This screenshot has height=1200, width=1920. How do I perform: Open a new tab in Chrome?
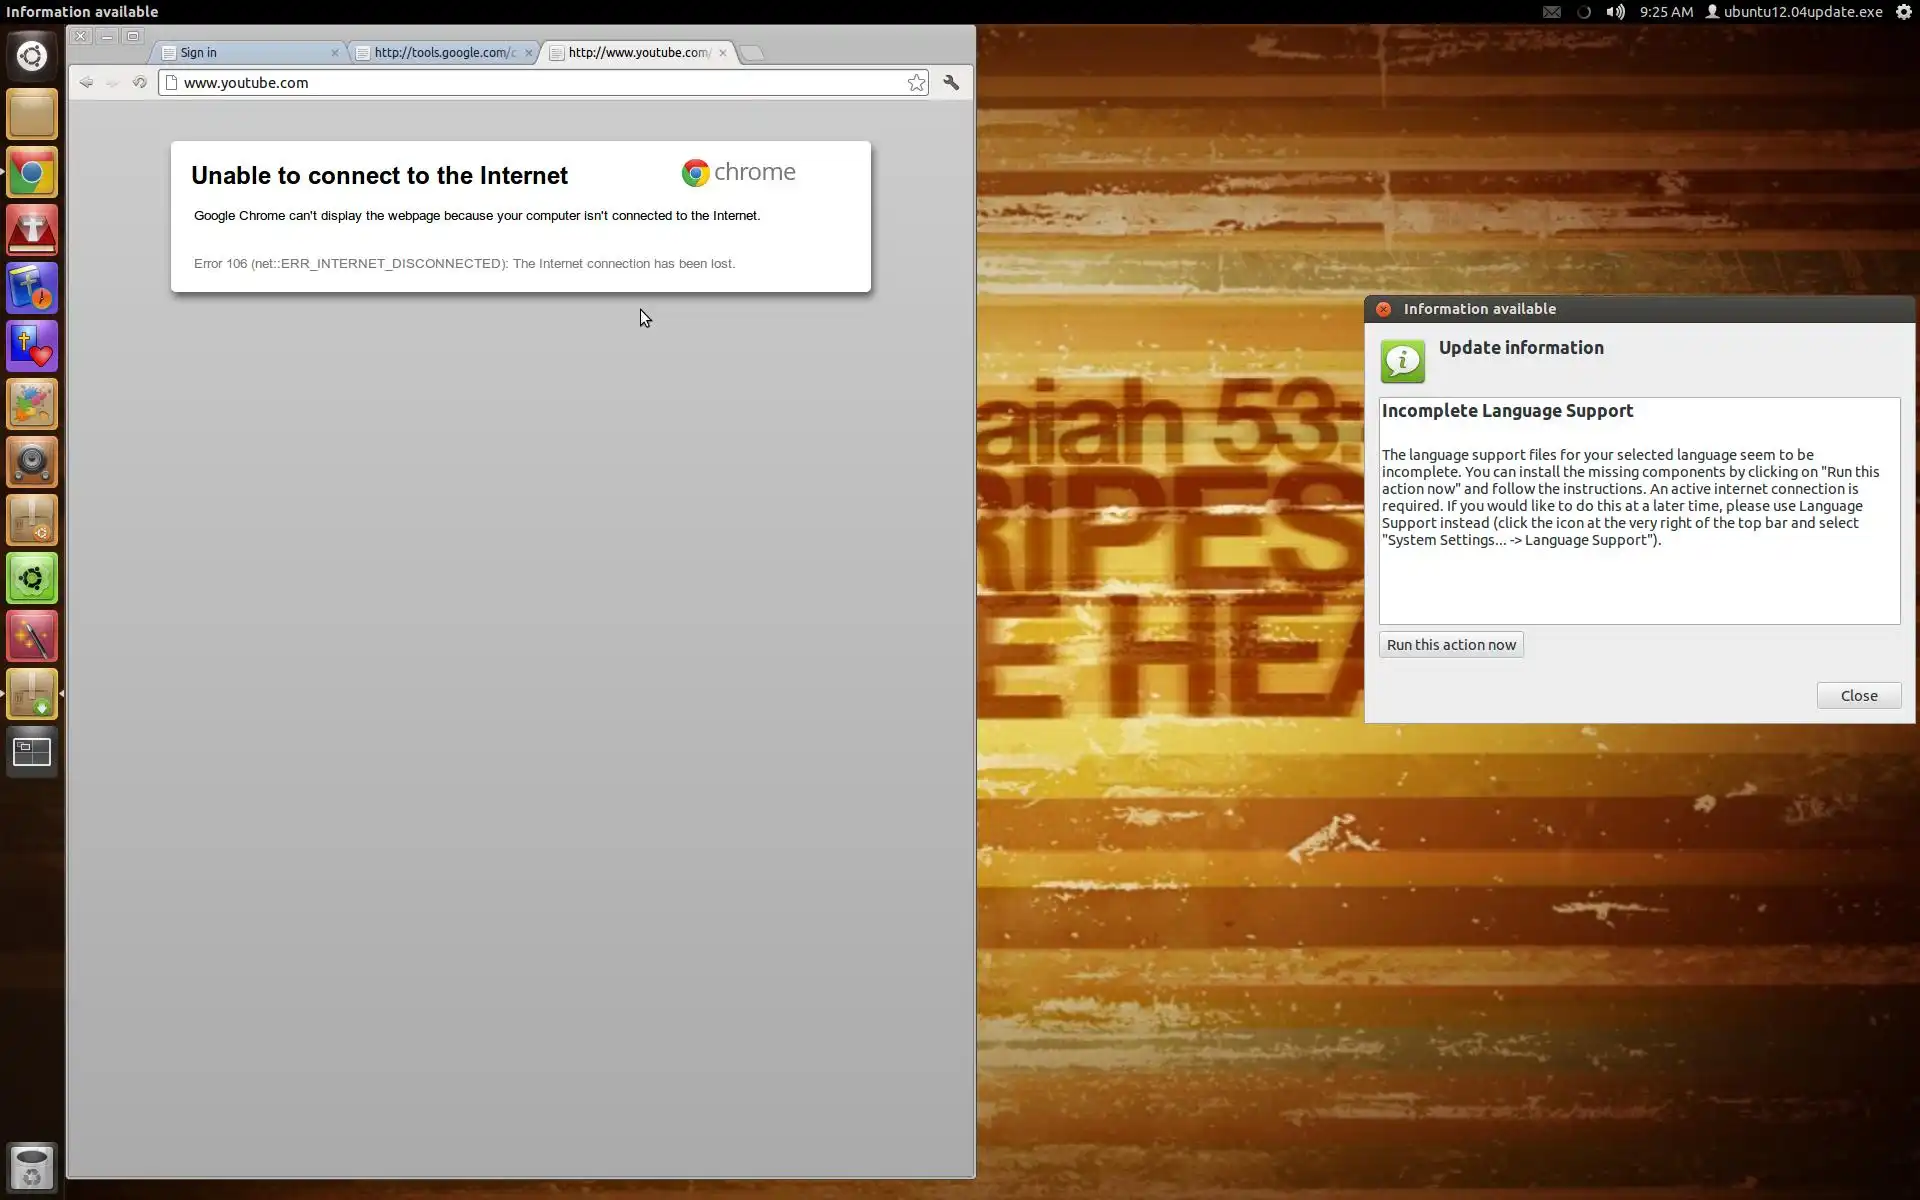point(753,53)
